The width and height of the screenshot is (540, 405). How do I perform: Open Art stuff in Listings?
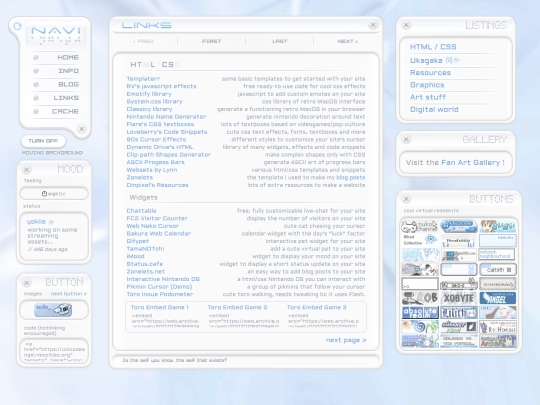click(428, 97)
